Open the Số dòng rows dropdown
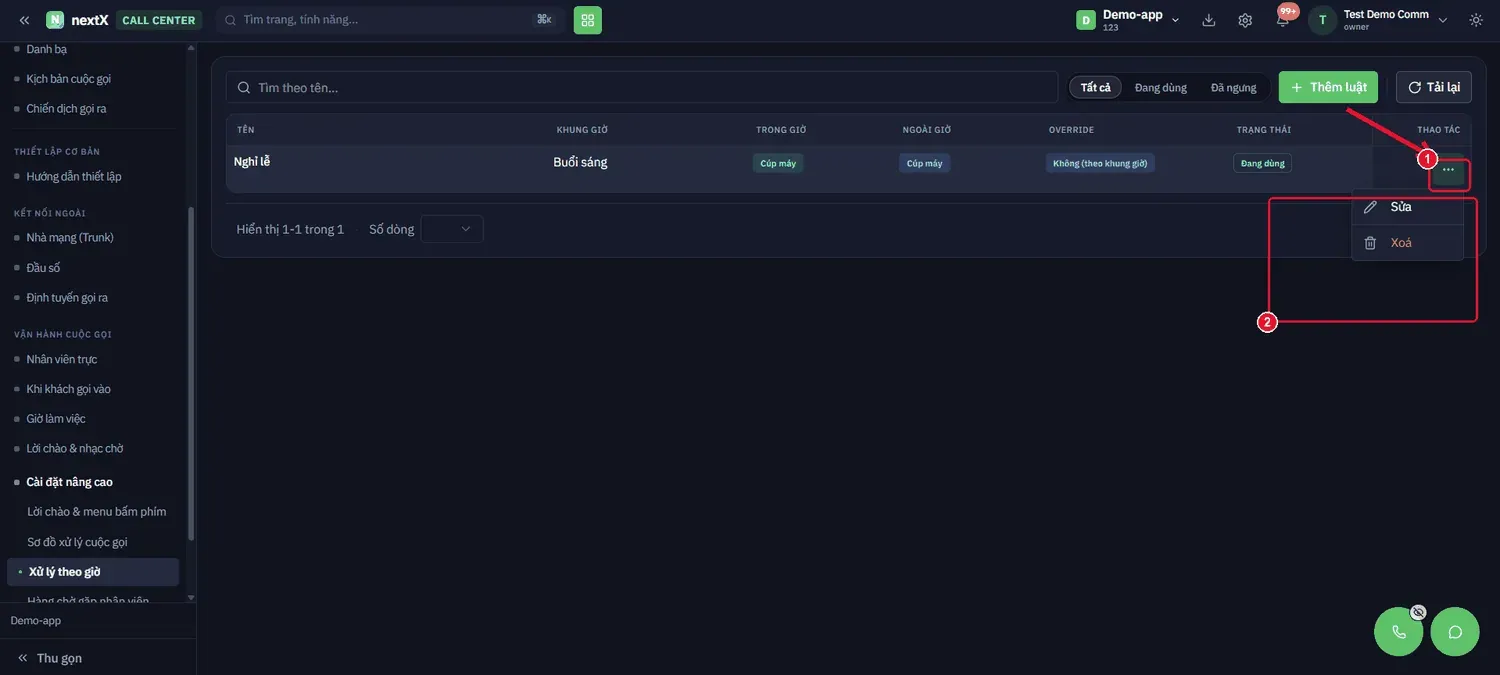Image resolution: width=1500 pixels, height=675 pixels. point(452,229)
